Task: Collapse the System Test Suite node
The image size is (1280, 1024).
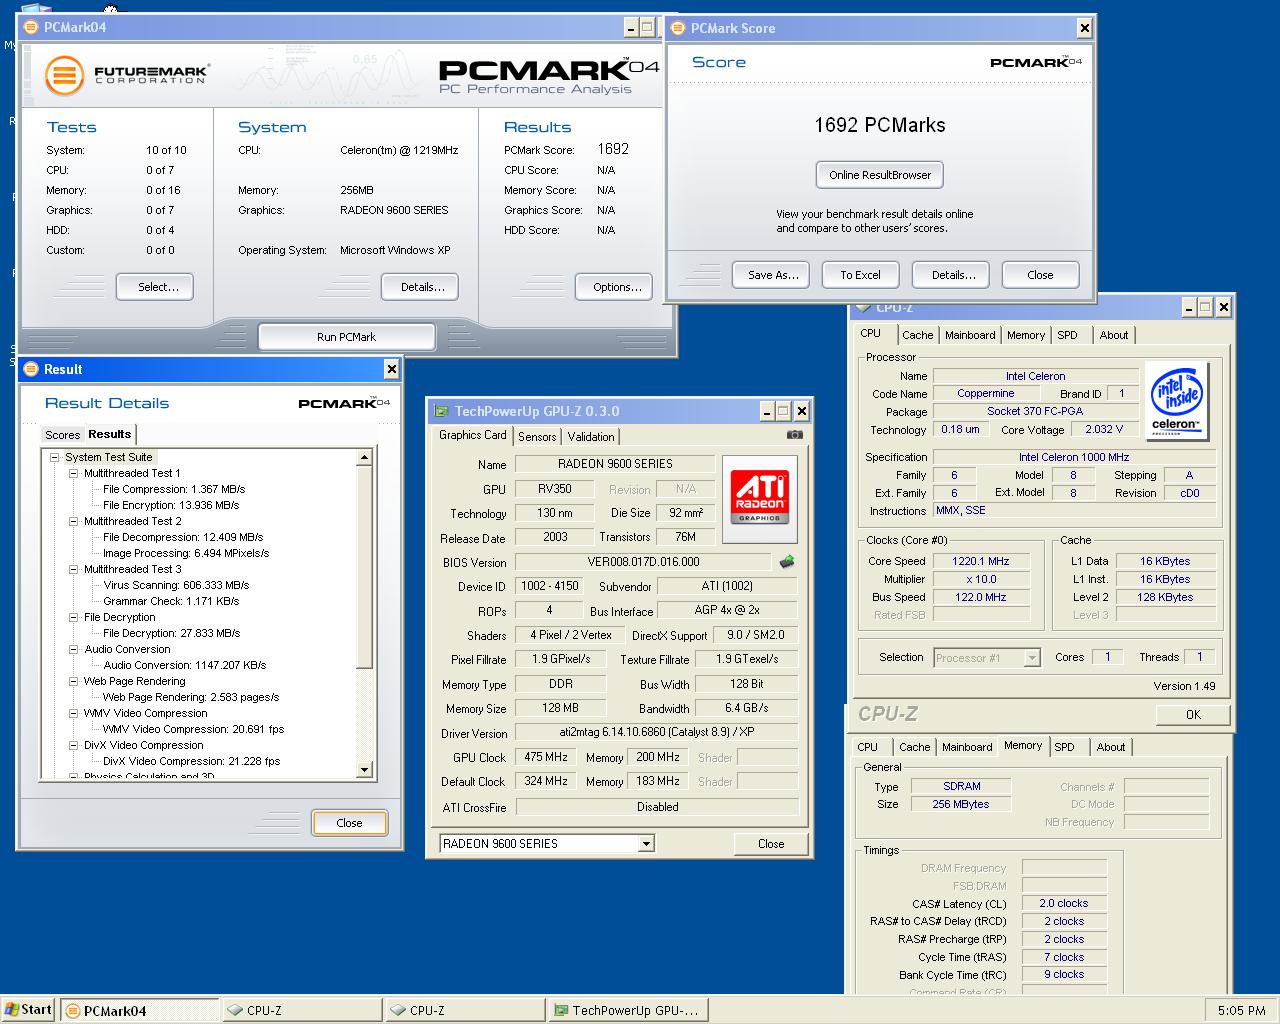Action: pos(55,457)
